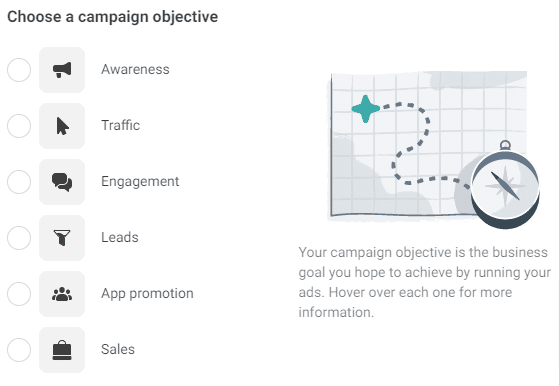This screenshot has width=559, height=386.
Task: Select the Awareness radio button
Action: click(19, 70)
